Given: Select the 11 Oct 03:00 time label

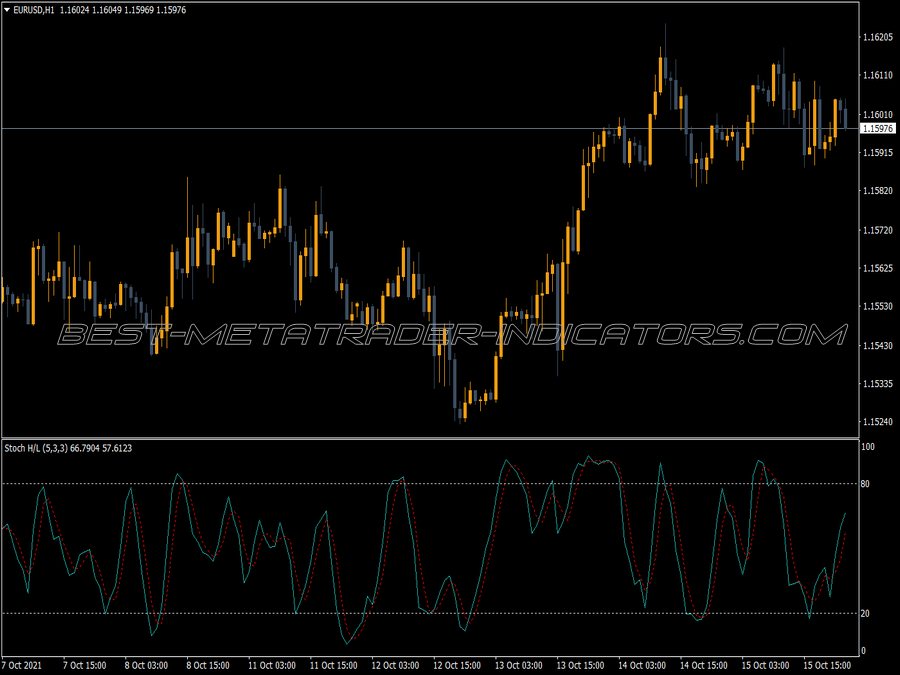Looking at the screenshot, I should (x=272, y=666).
